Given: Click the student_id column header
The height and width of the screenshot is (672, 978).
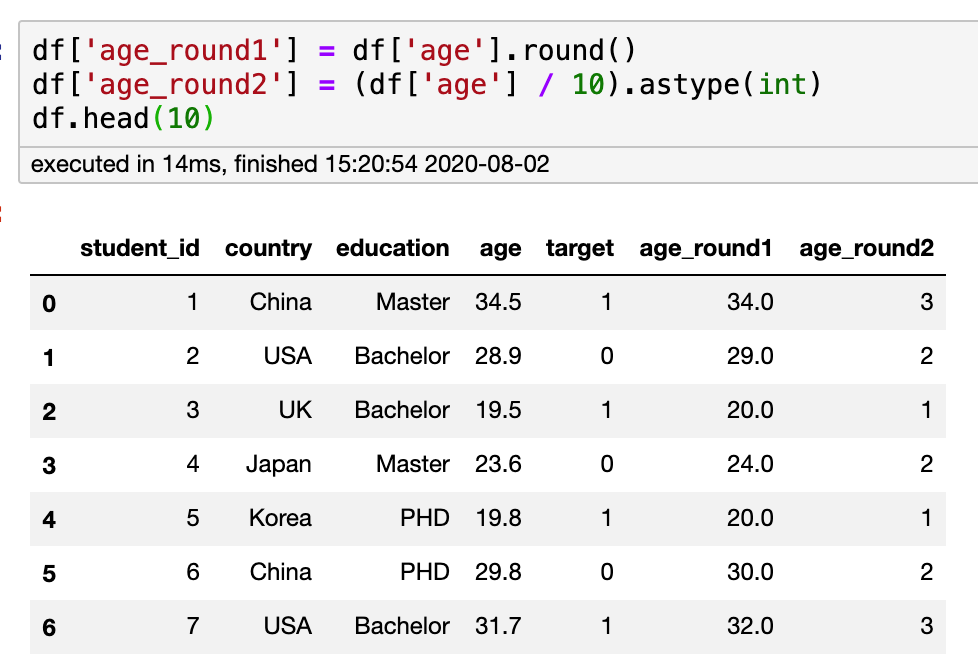Looking at the screenshot, I should click(140, 248).
